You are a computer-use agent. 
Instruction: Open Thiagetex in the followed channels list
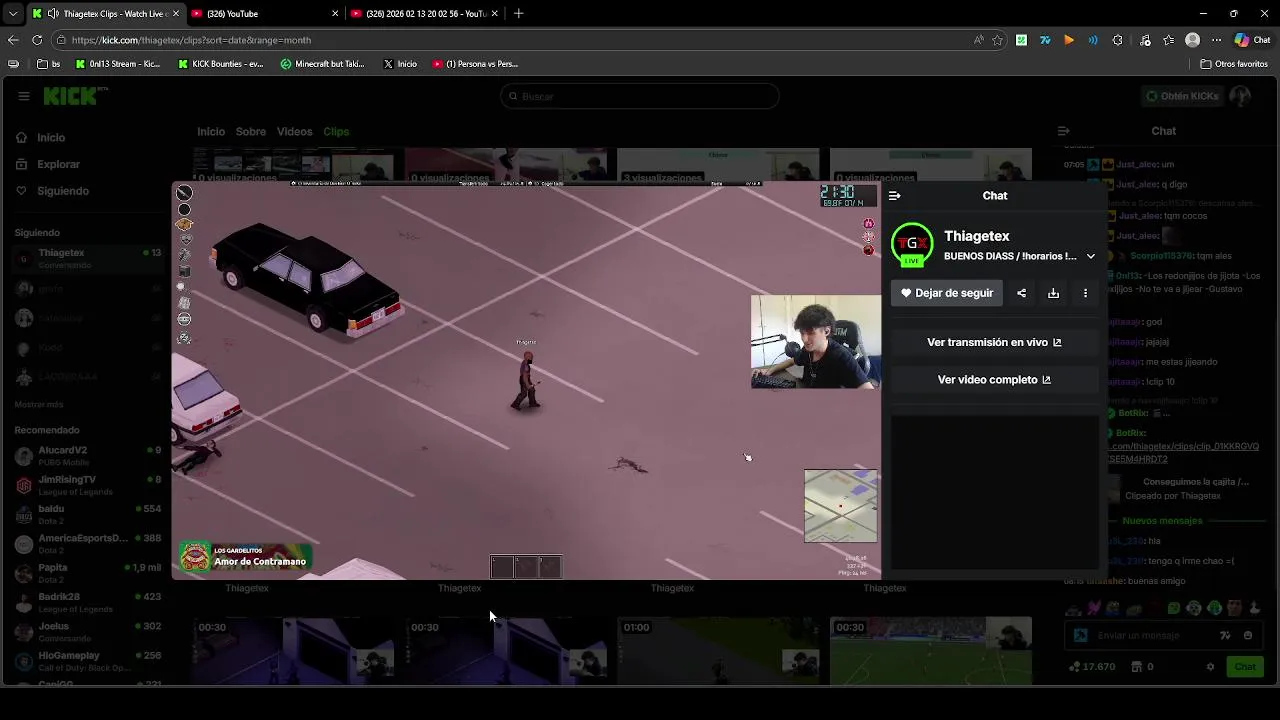click(x=87, y=258)
